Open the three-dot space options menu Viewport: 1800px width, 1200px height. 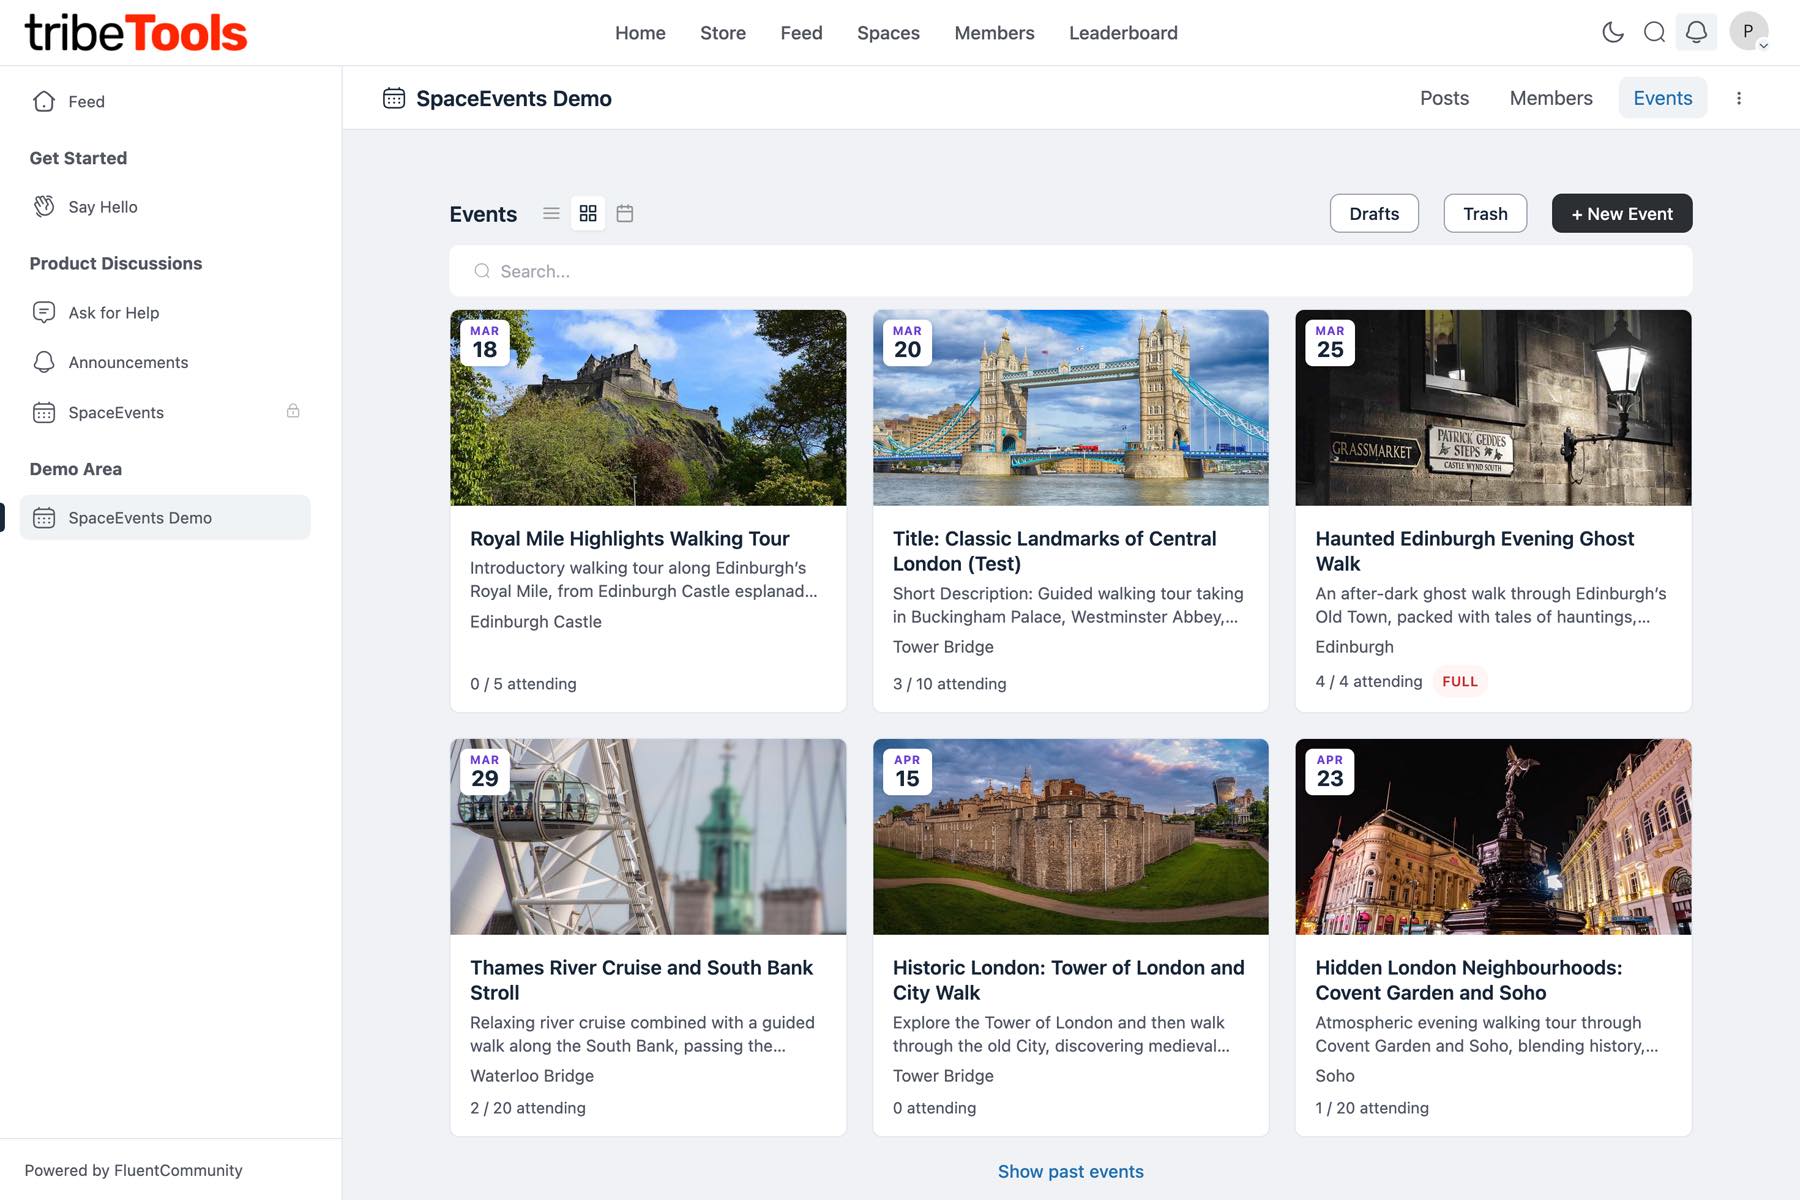pyautogui.click(x=1739, y=98)
